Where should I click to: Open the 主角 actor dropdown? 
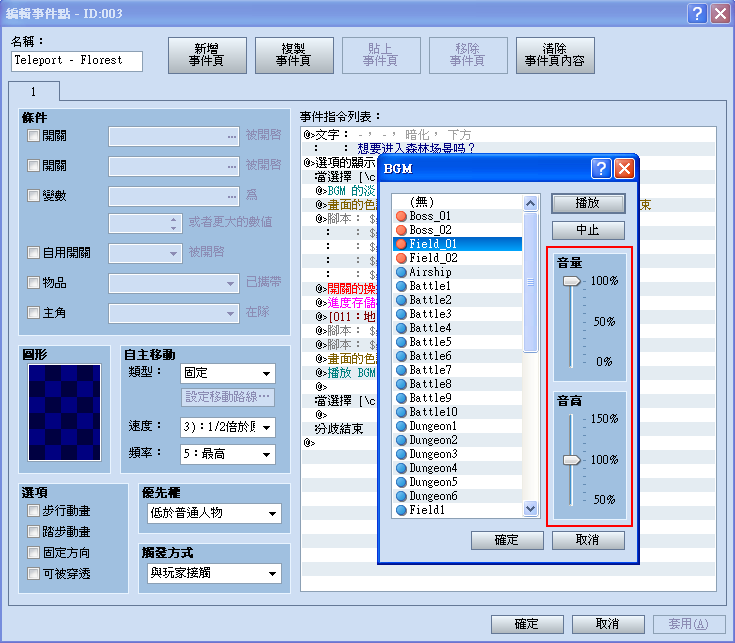click(174, 313)
